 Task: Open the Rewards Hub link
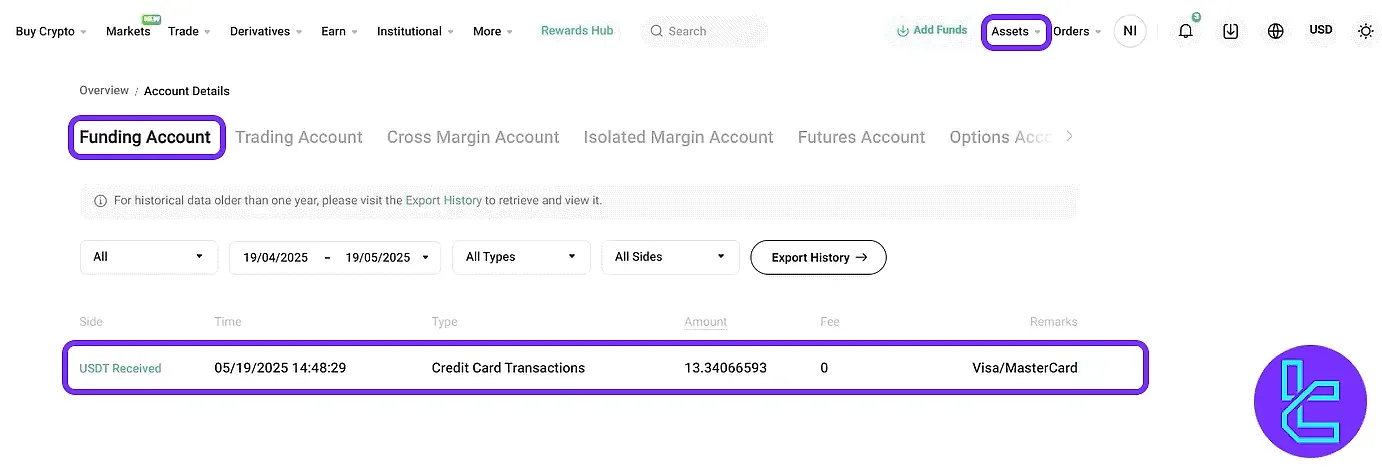[577, 31]
